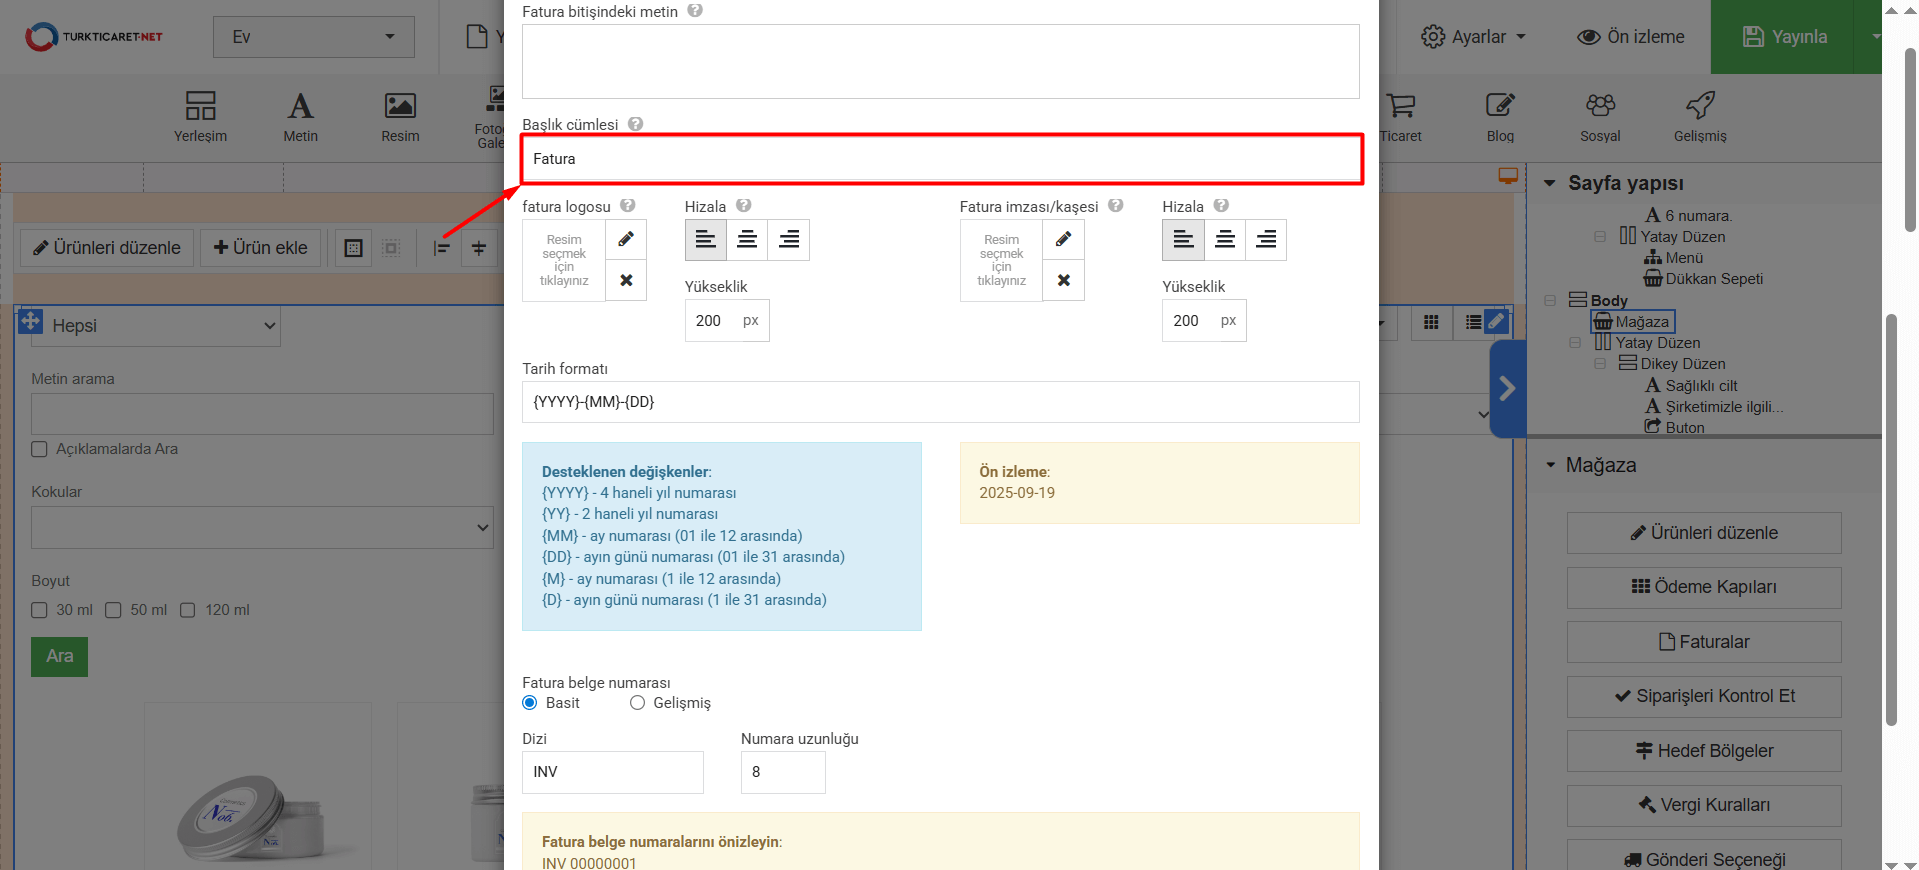Open the Ön izleme preview
The image size is (1919, 870).
(1631, 37)
